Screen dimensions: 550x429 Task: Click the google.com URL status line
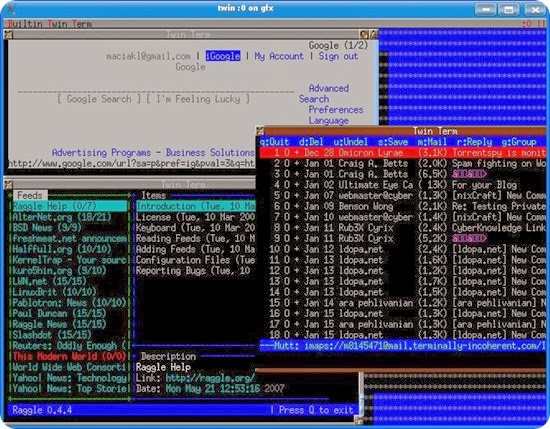(x=131, y=163)
